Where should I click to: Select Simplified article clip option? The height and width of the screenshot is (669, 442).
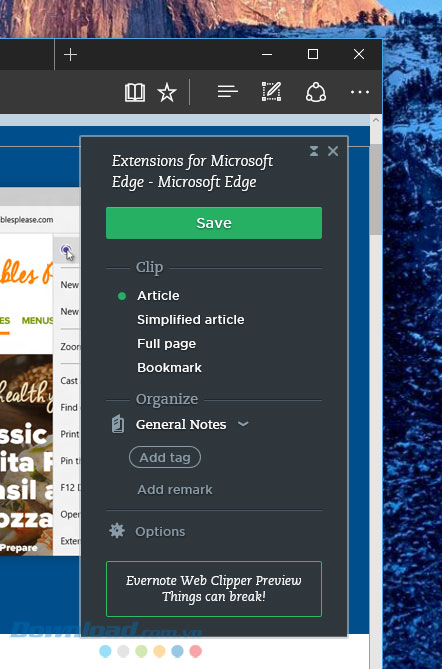(191, 320)
